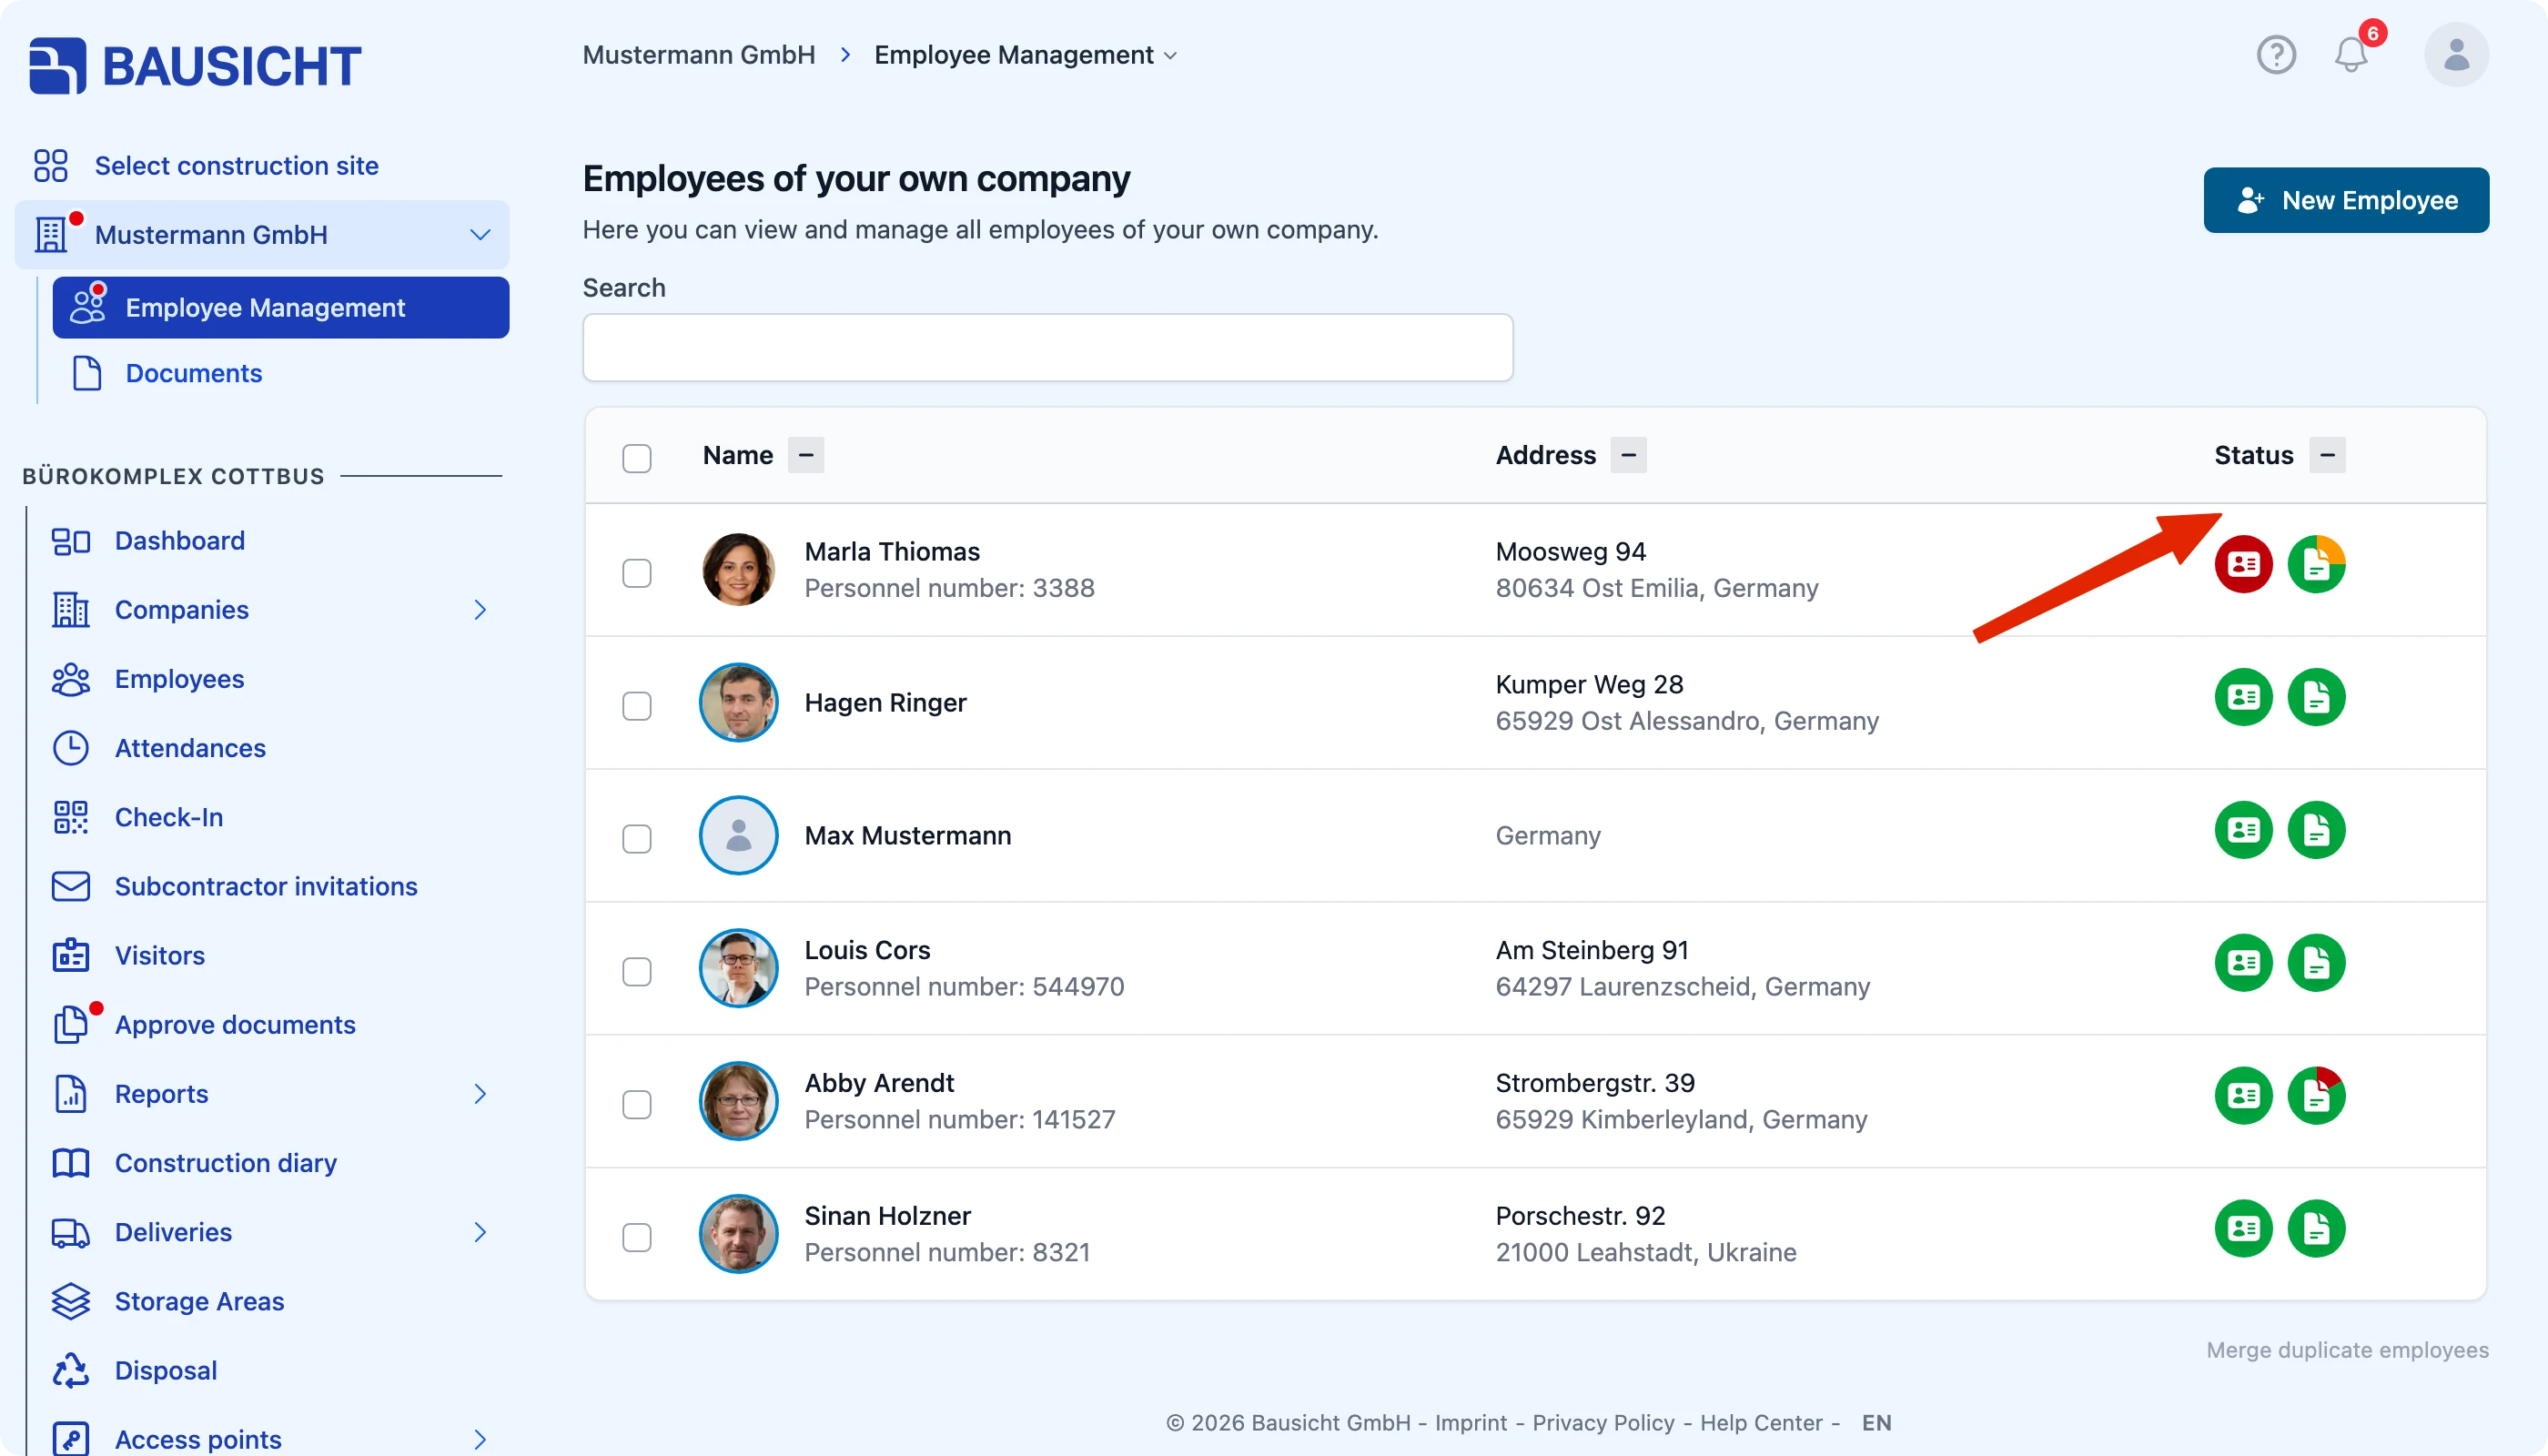This screenshot has height=1456, width=2548.
Task: Click the Storage Areas layers icon
Action: tap(70, 1301)
